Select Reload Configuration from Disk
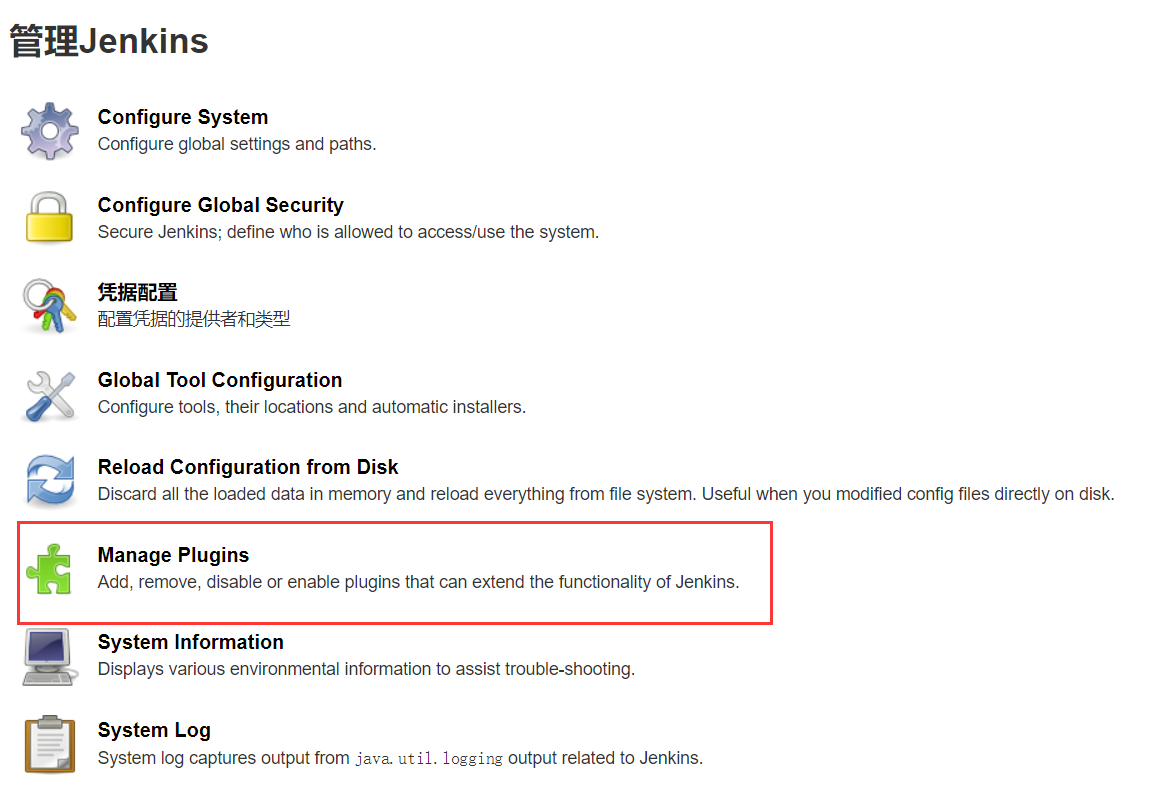 pos(248,467)
